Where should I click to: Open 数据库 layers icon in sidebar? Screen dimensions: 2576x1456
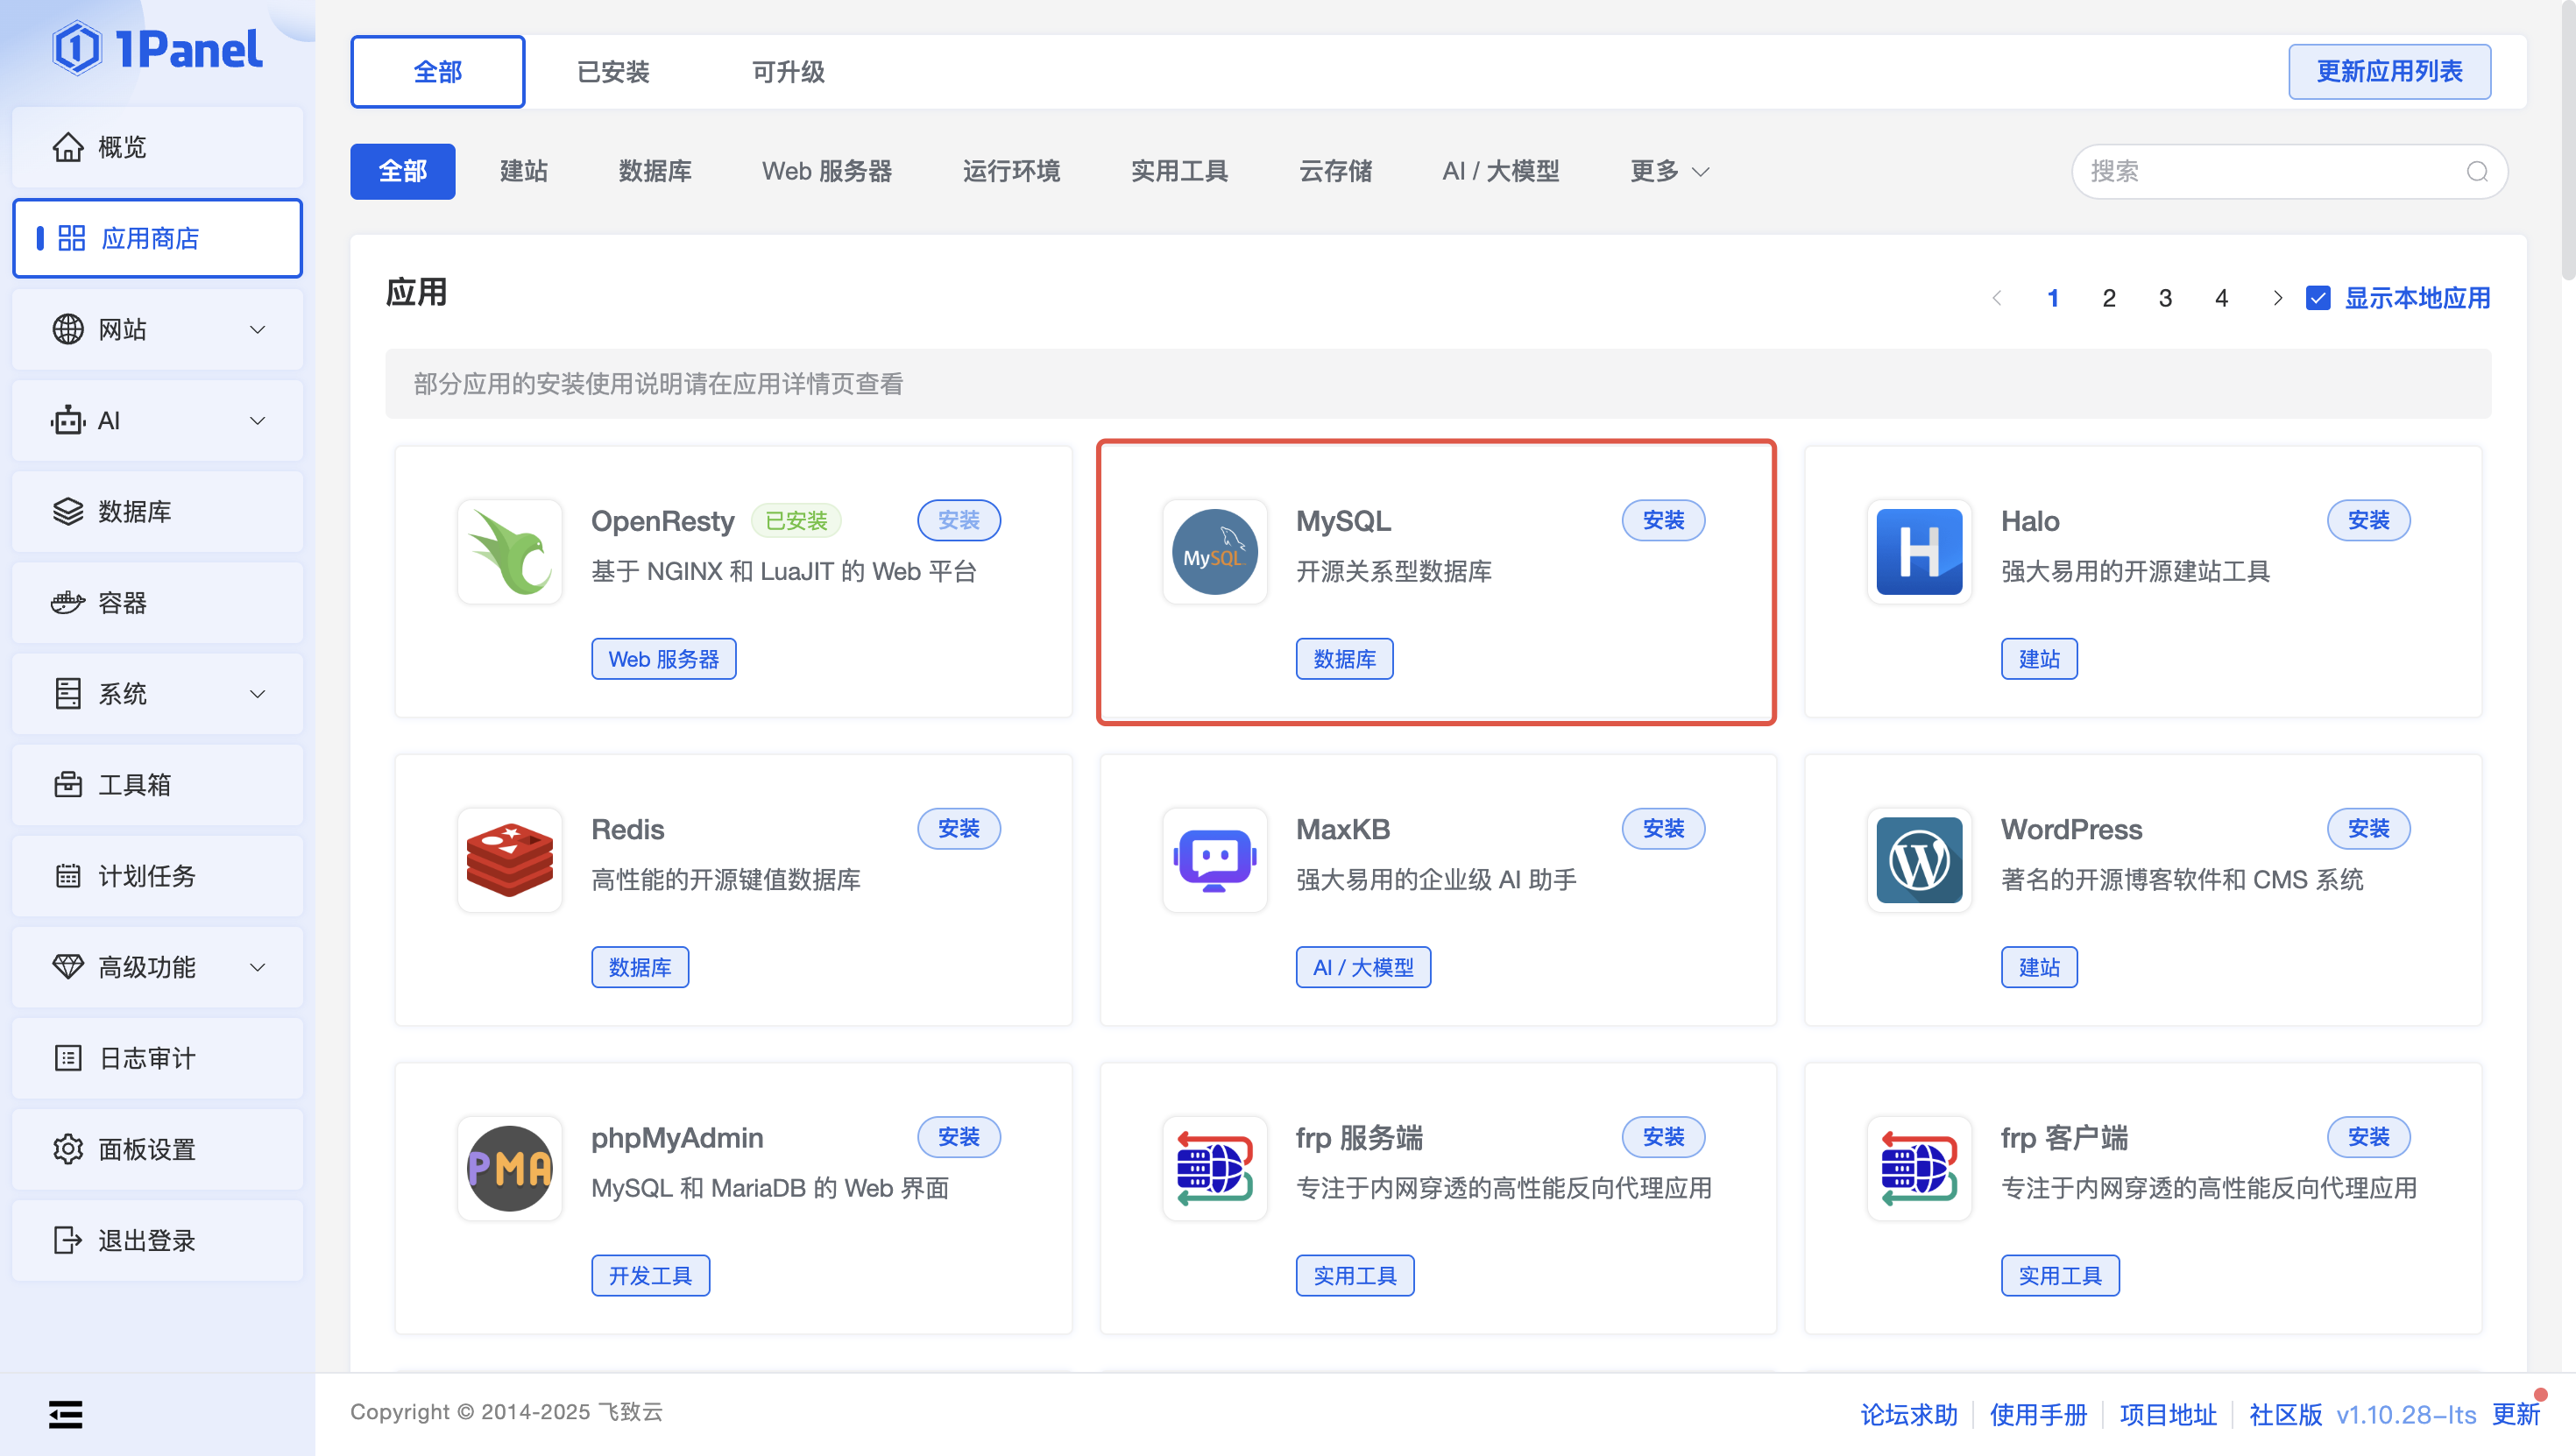point(68,511)
